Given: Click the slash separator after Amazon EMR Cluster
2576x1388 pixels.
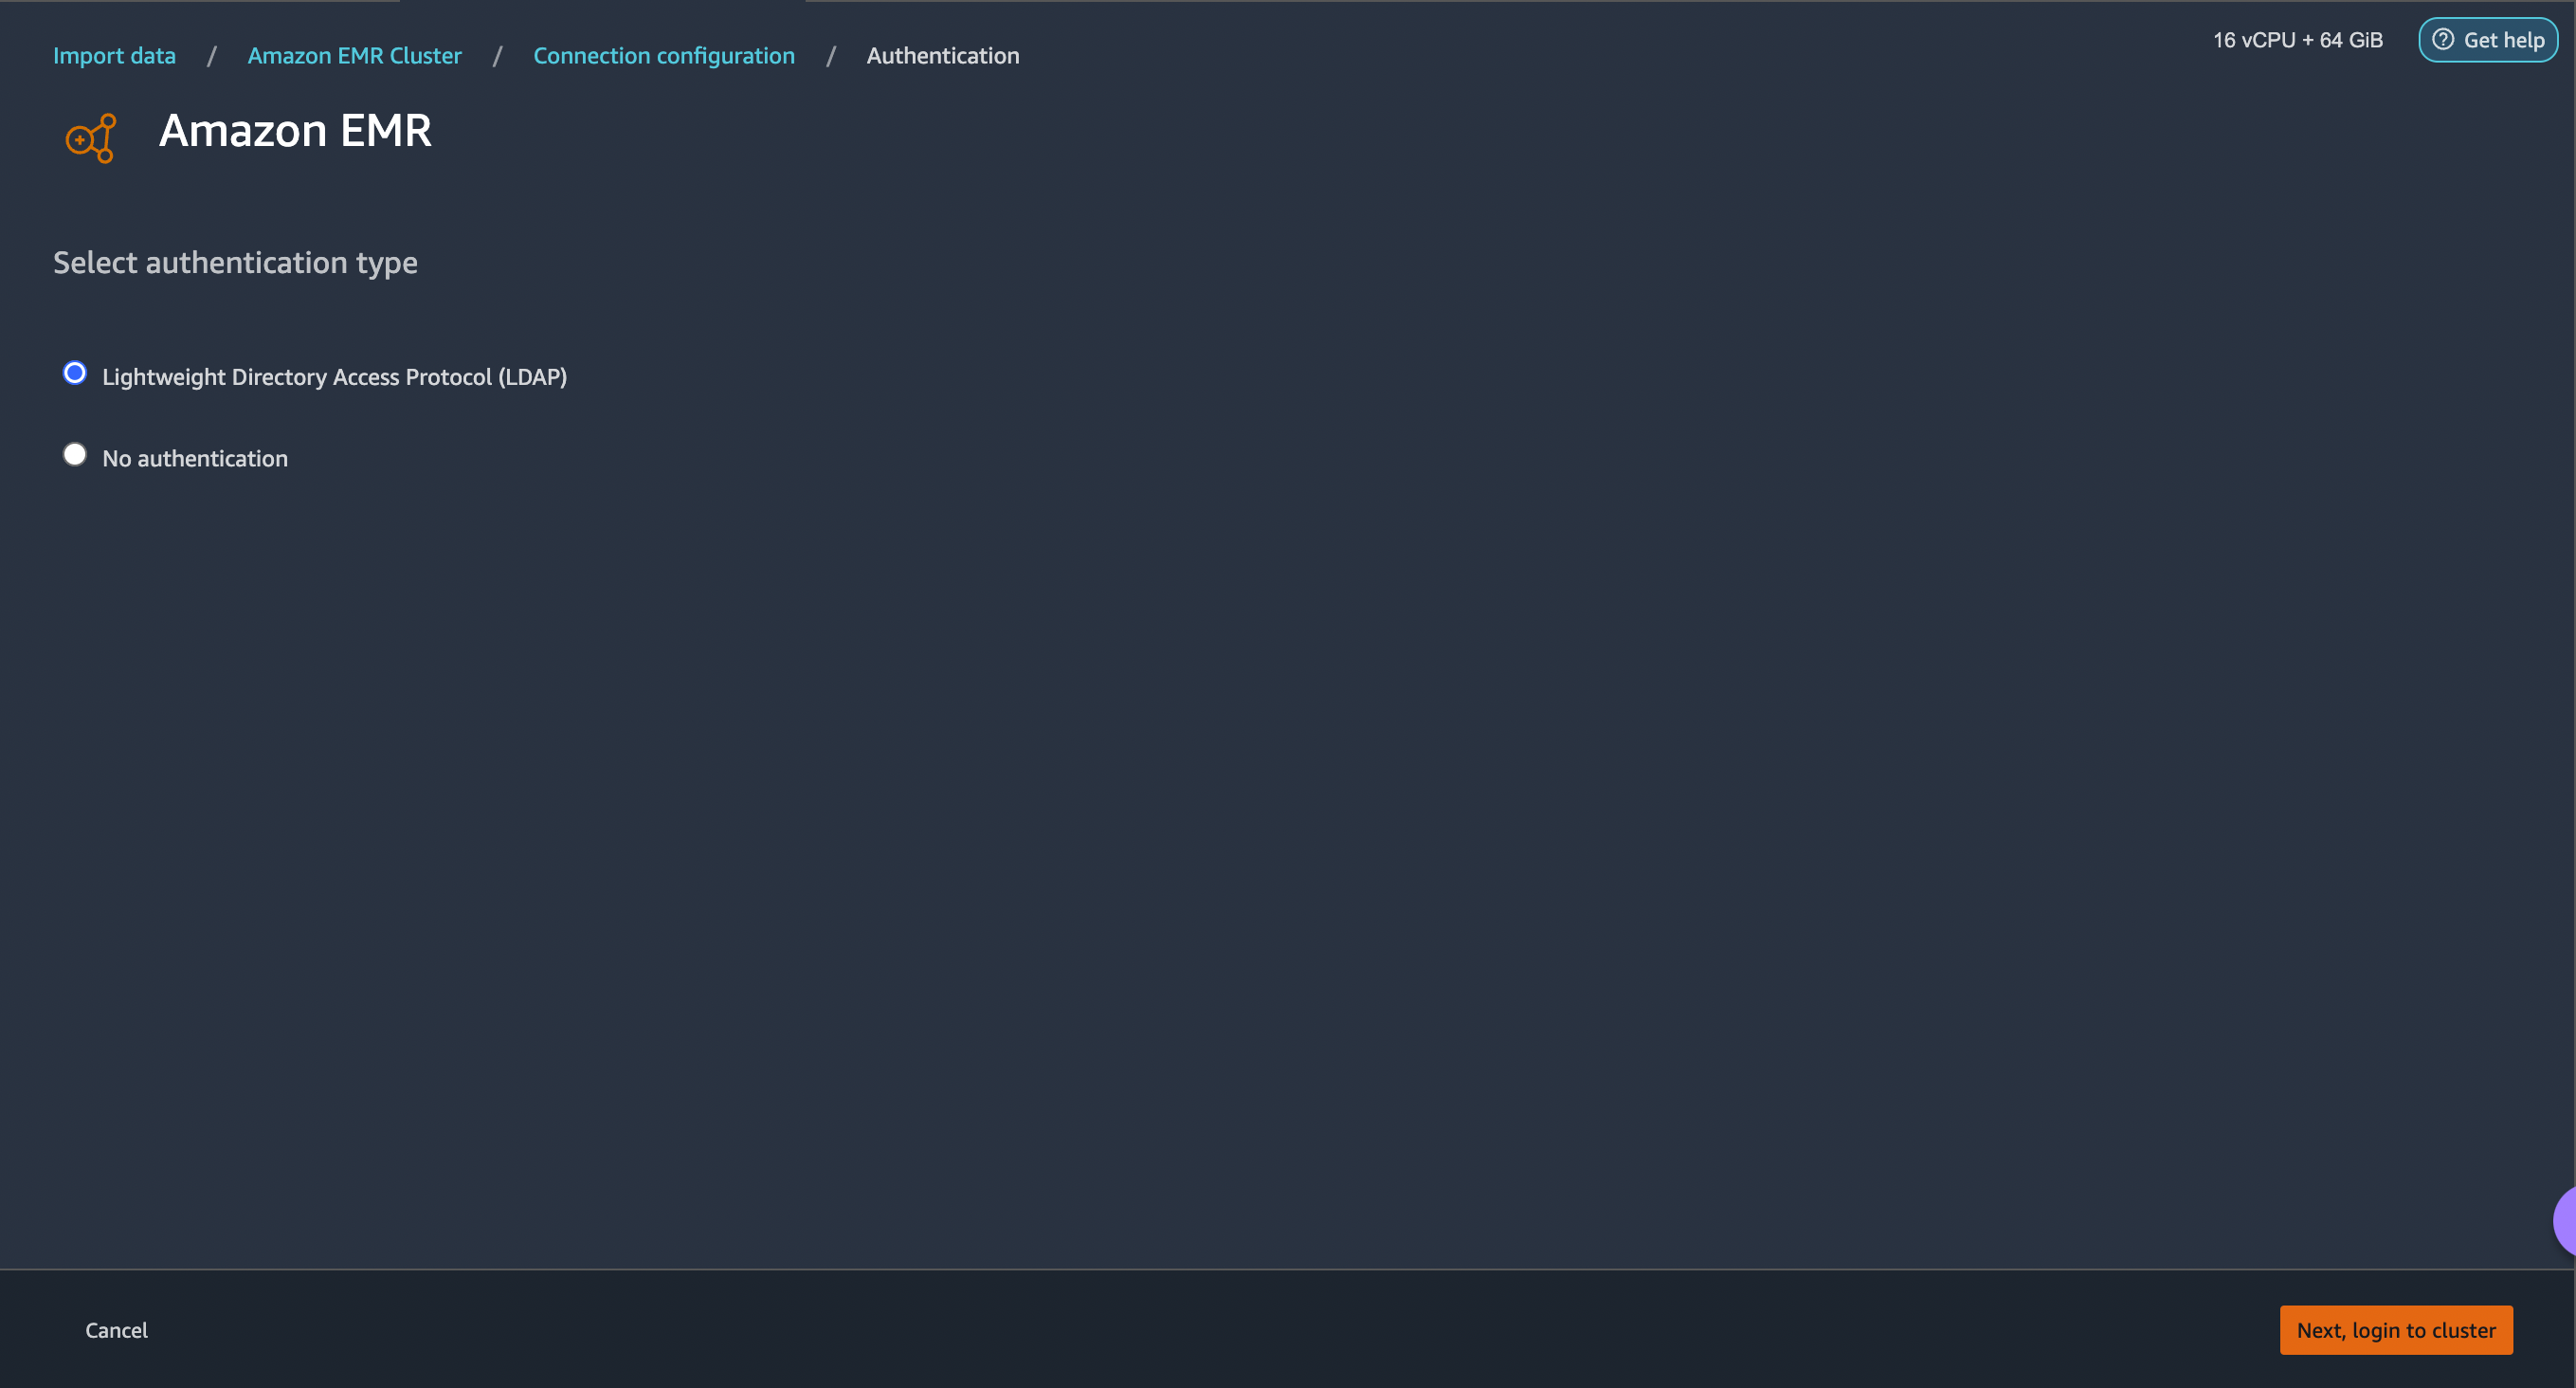Looking at the screenshot, I should tap(497, 56).
